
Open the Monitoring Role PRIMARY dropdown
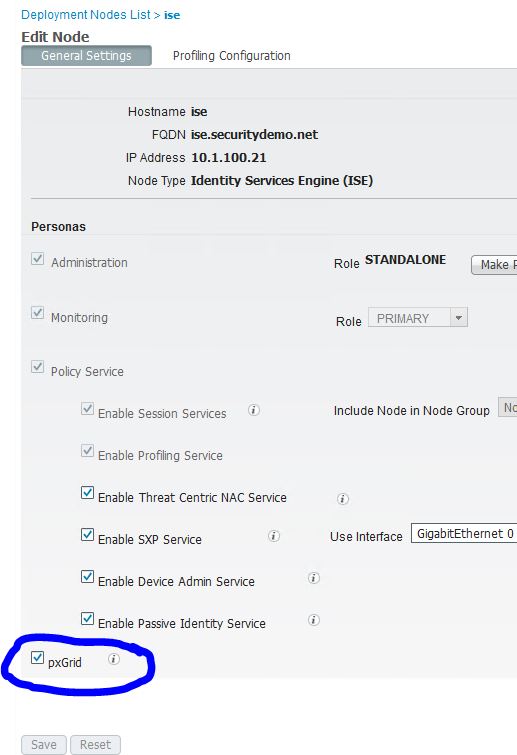coord(418,318)
